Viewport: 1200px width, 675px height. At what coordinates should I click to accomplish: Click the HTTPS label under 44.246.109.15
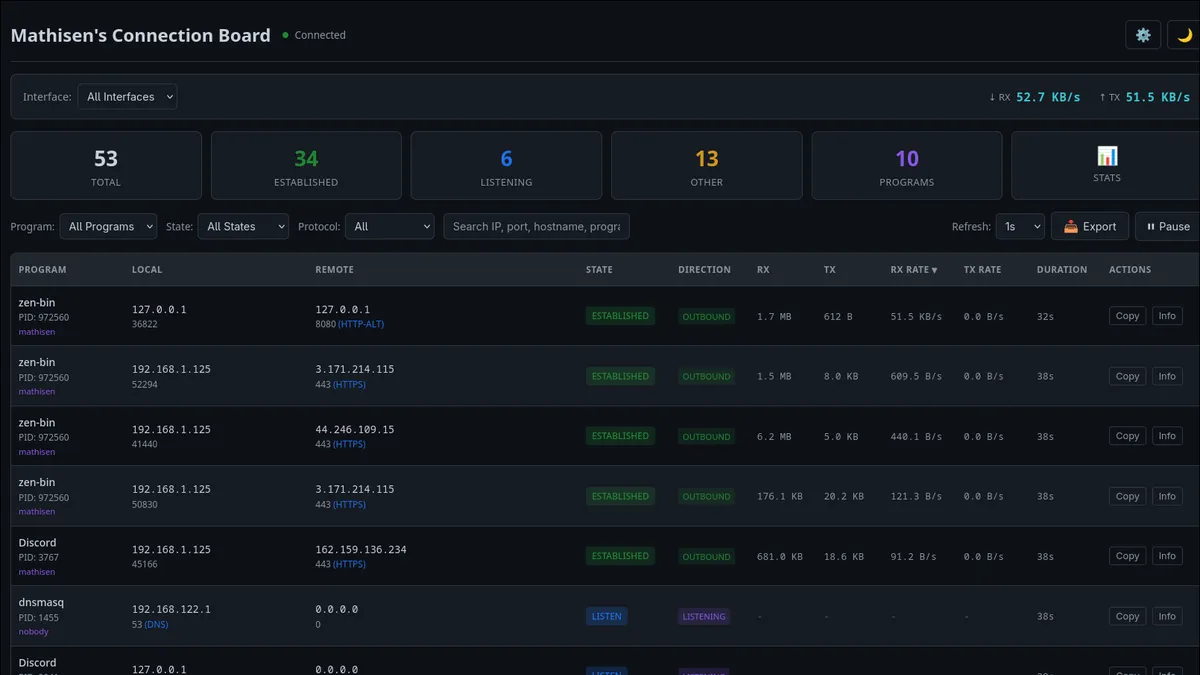349,444
